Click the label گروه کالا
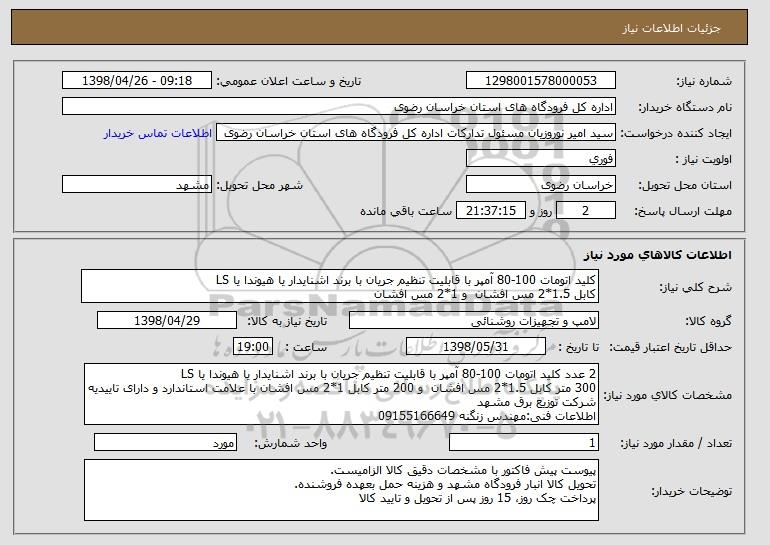Screen dimensions: 770x545 tap(708, 321)
